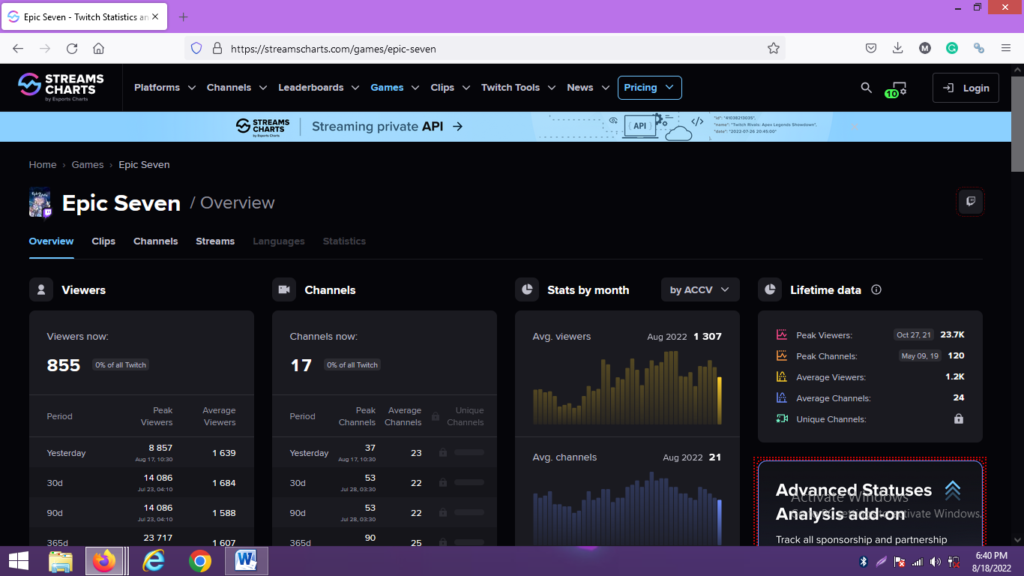The height and width of the screenshot is (576, 1024).
Task: Click the Channels panel camera icon
Action: coord(284,290)
